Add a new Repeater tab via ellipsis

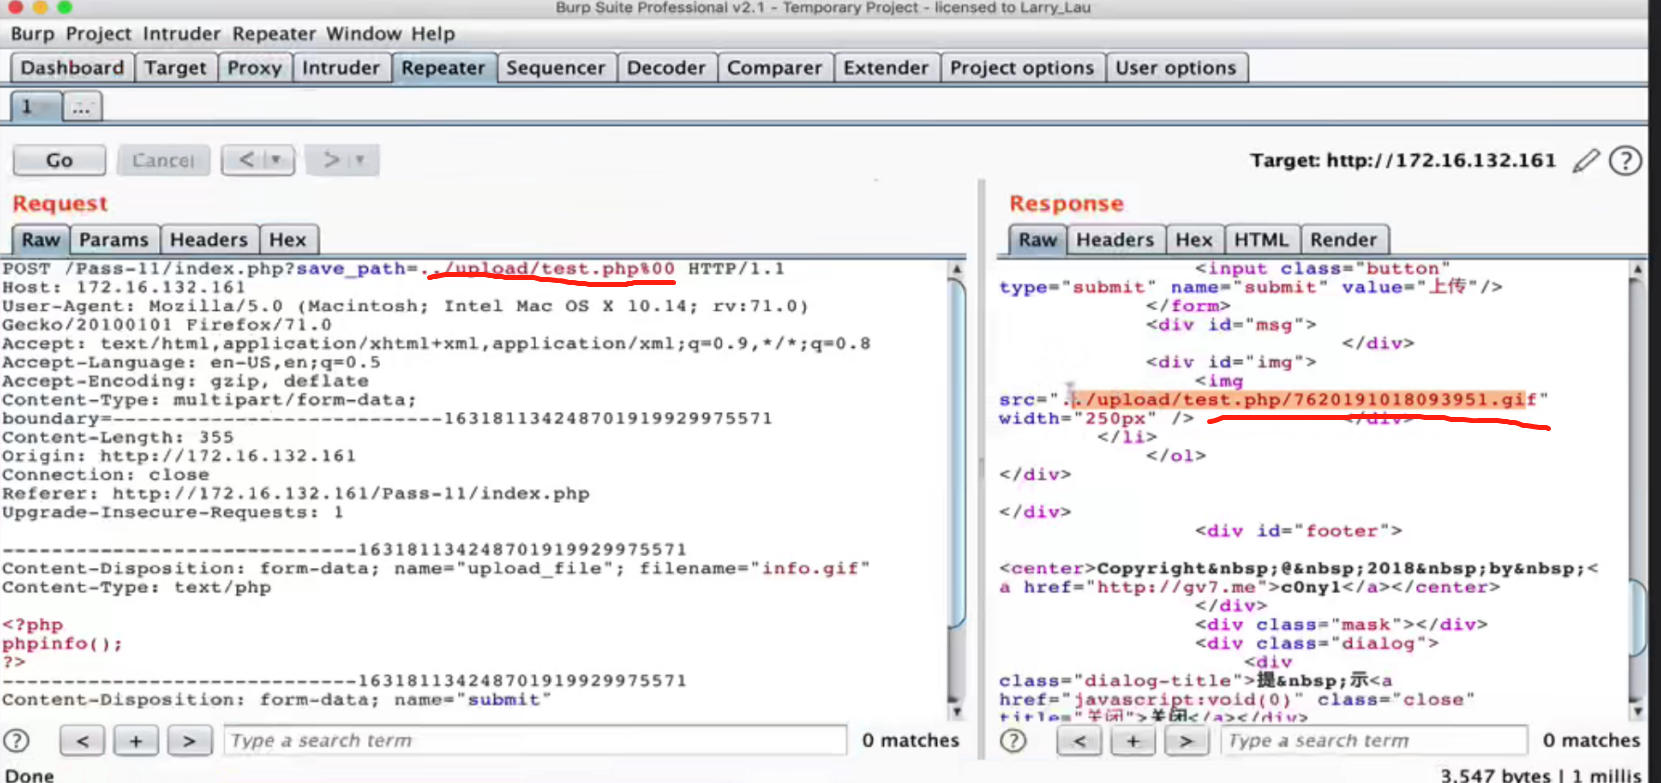(82, 106)
